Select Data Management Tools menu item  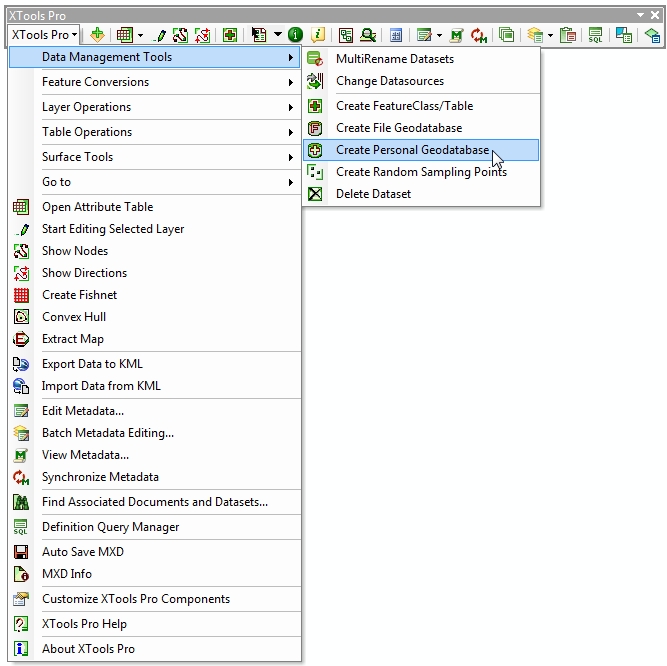pos(155,57)
